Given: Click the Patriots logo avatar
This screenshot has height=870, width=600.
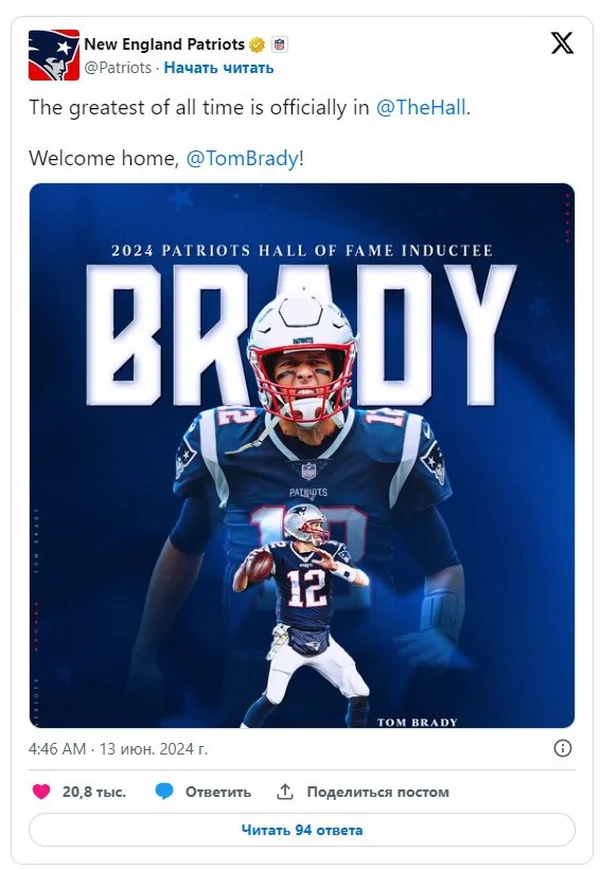Looking at the screenshot, I should coord(54,56).
